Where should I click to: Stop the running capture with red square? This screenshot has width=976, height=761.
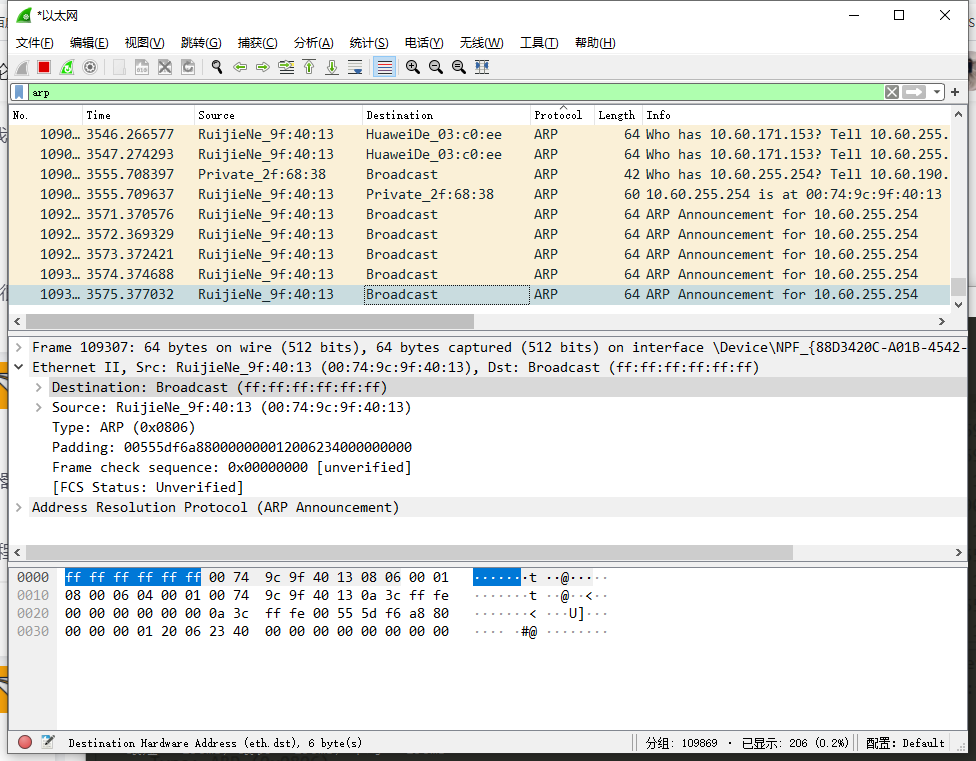(44, 67)
